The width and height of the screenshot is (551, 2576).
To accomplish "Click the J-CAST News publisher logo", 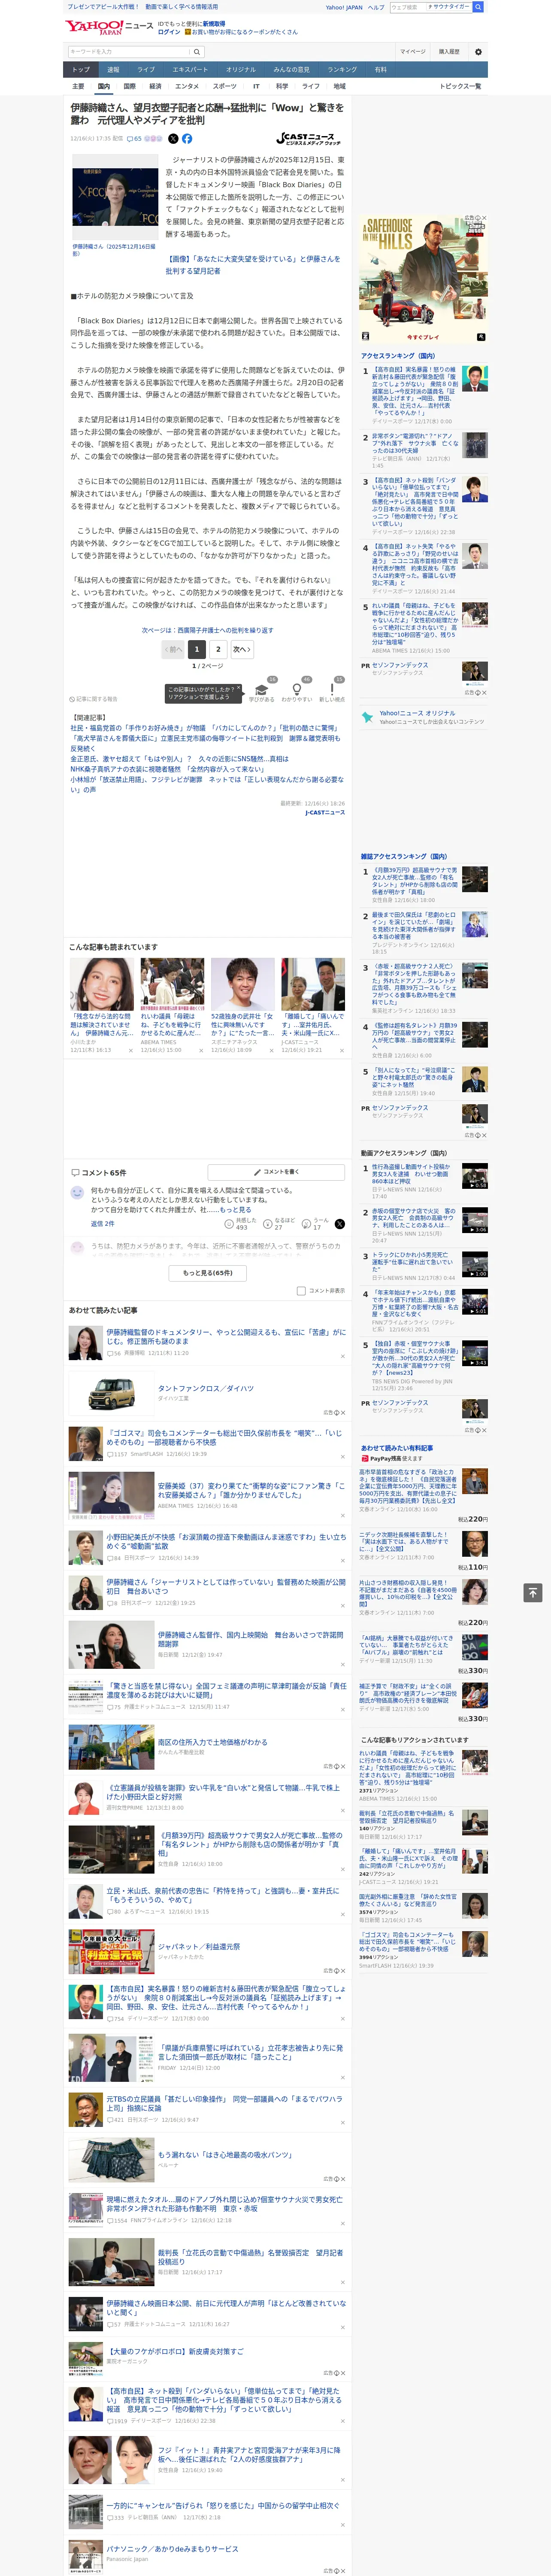I will 308,139.
